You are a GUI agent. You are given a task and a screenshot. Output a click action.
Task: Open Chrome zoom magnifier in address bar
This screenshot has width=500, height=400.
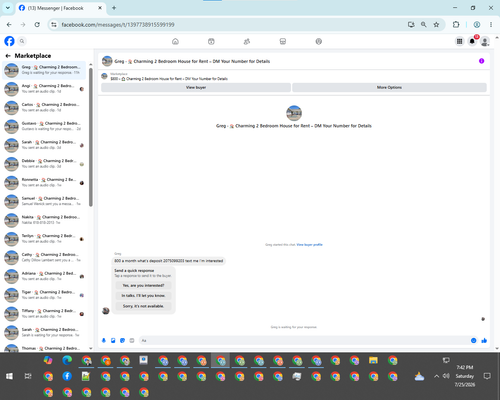pos(423,25)
